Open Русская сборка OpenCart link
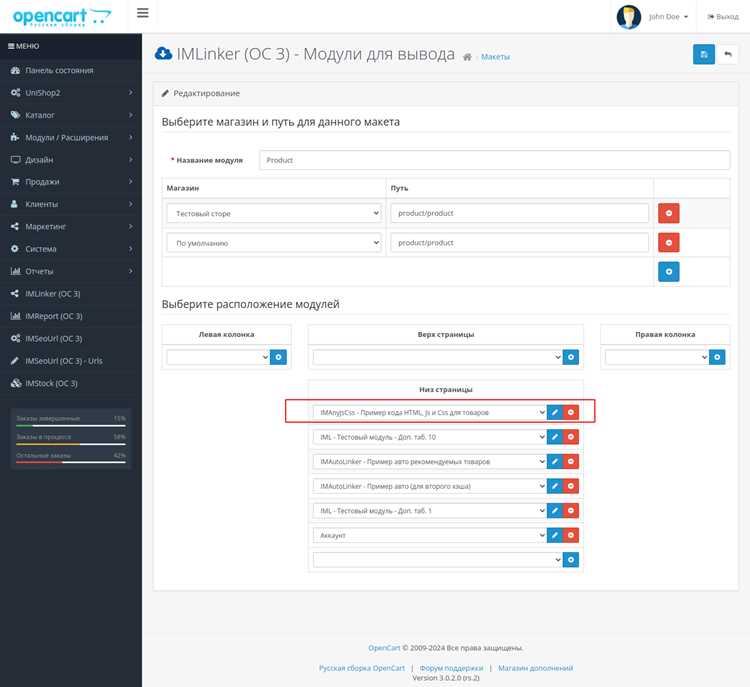750x687 pixels. point(362,668)
